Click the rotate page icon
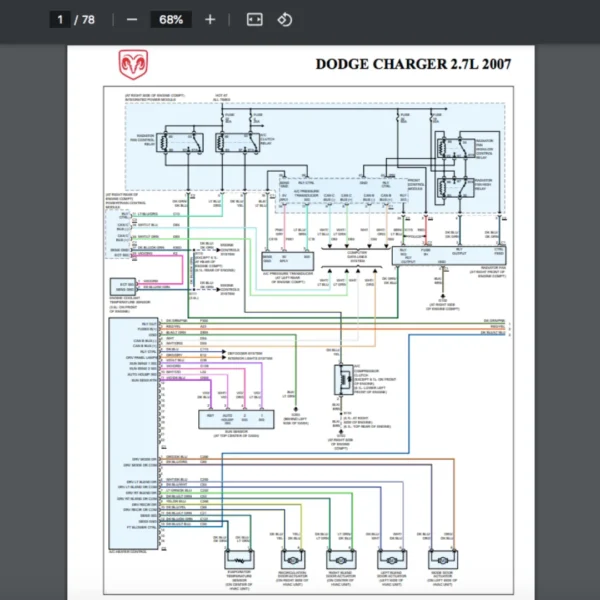The image size is (600, 600). (x=284, y=19)
